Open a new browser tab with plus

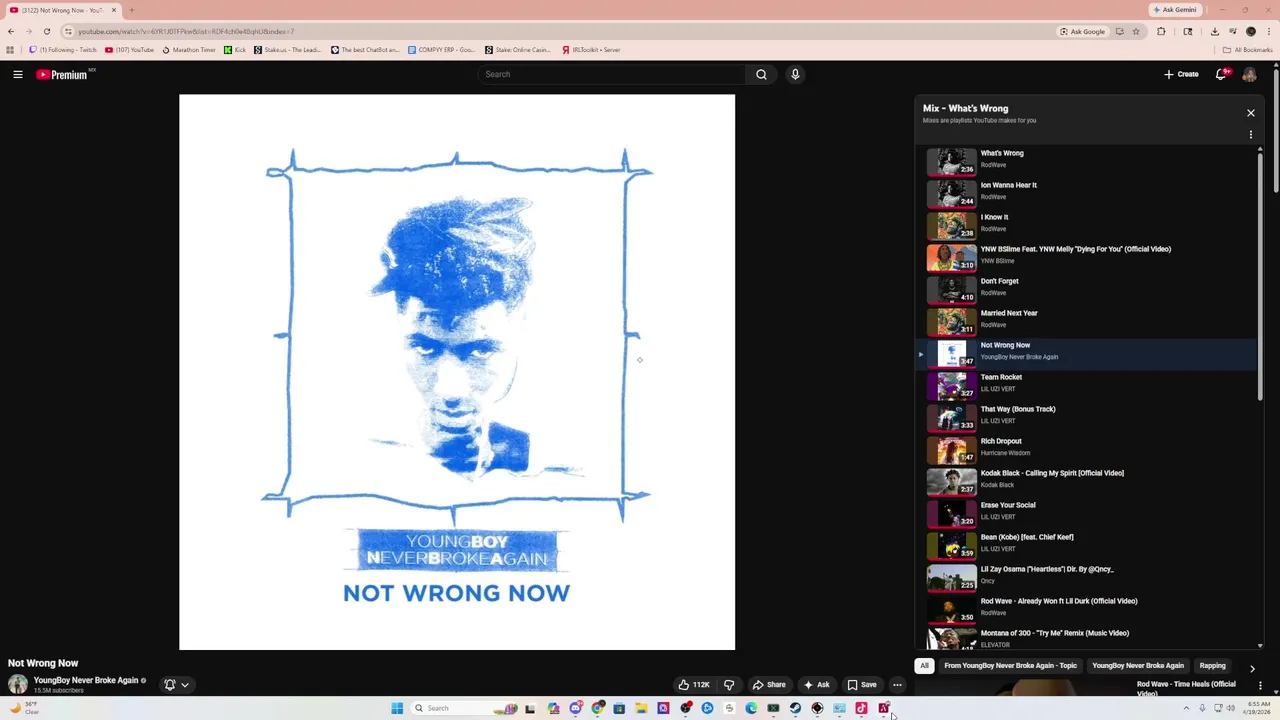(131, 10)
